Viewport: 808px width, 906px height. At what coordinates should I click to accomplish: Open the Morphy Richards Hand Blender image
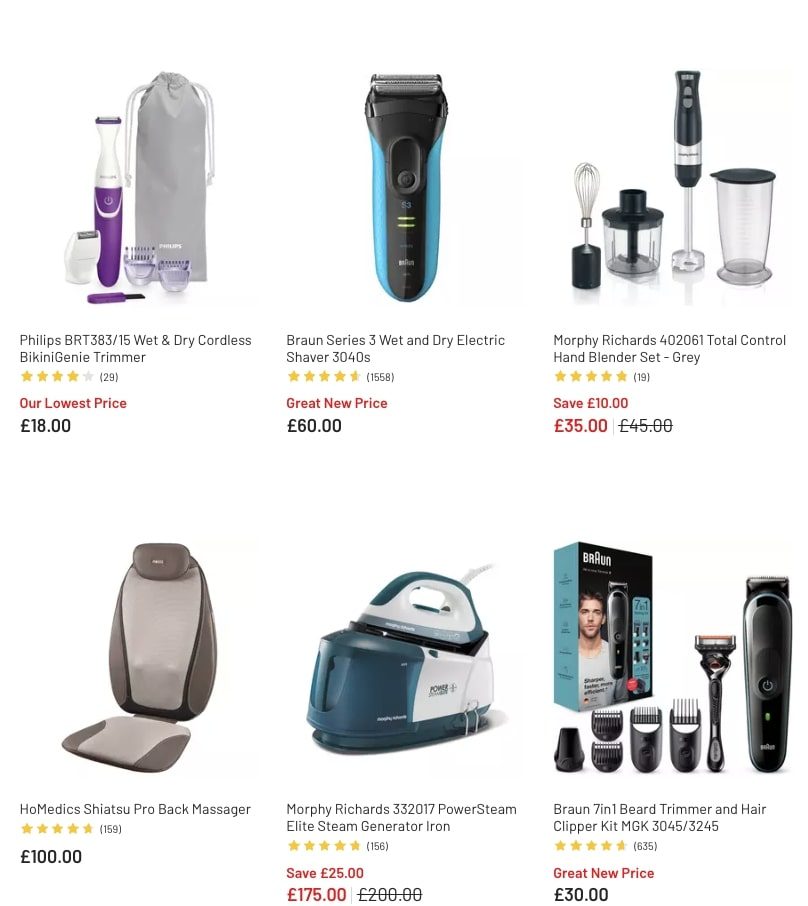coord(672,187)
